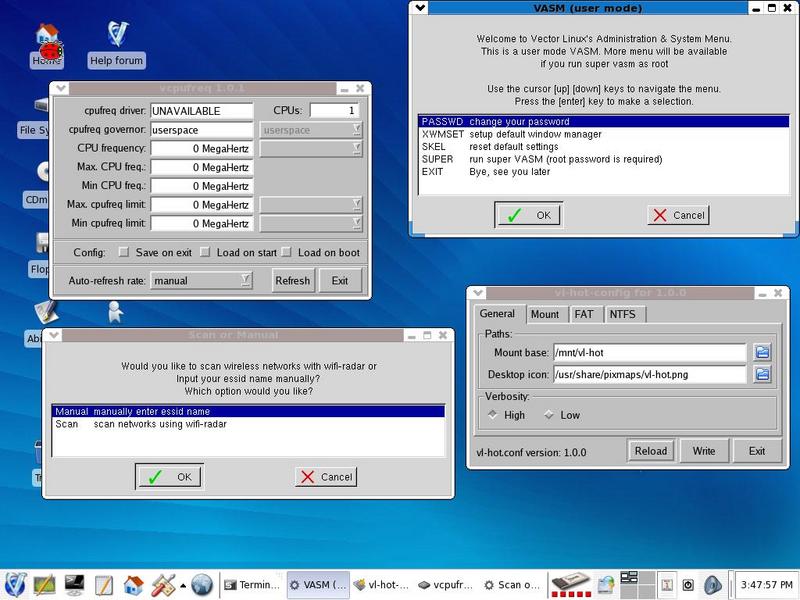Browse for the Desktop icon file
The height and width of the screenshot is (600, 800).
tap(762, 374)
